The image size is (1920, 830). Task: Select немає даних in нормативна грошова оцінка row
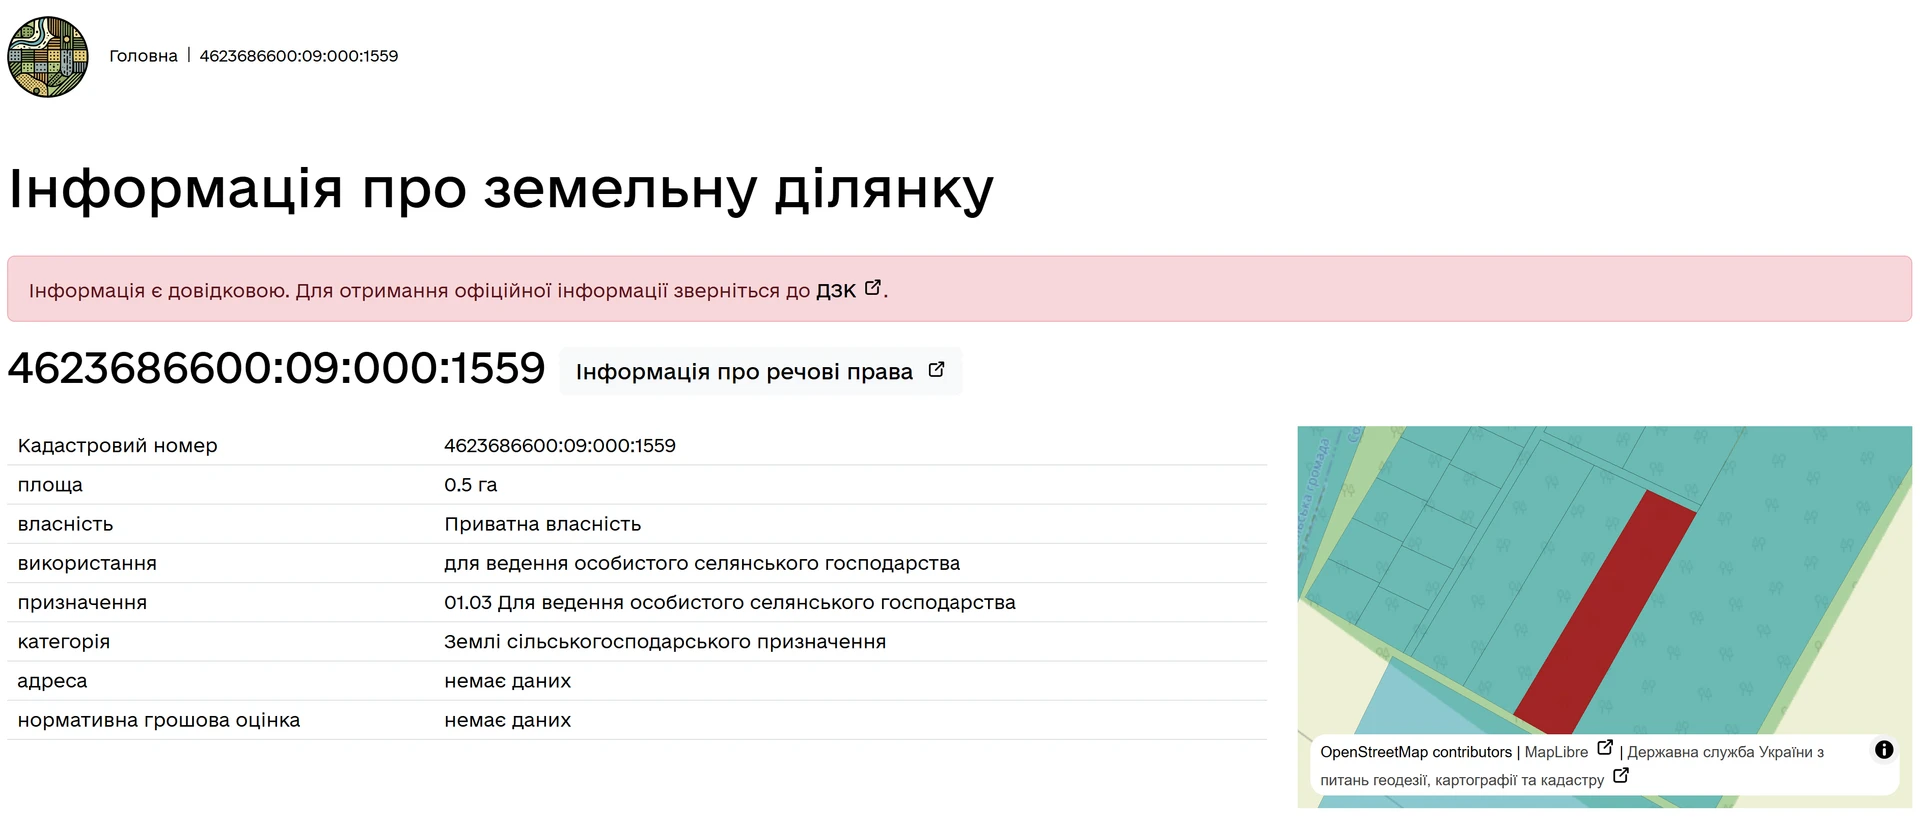point(508,720)
